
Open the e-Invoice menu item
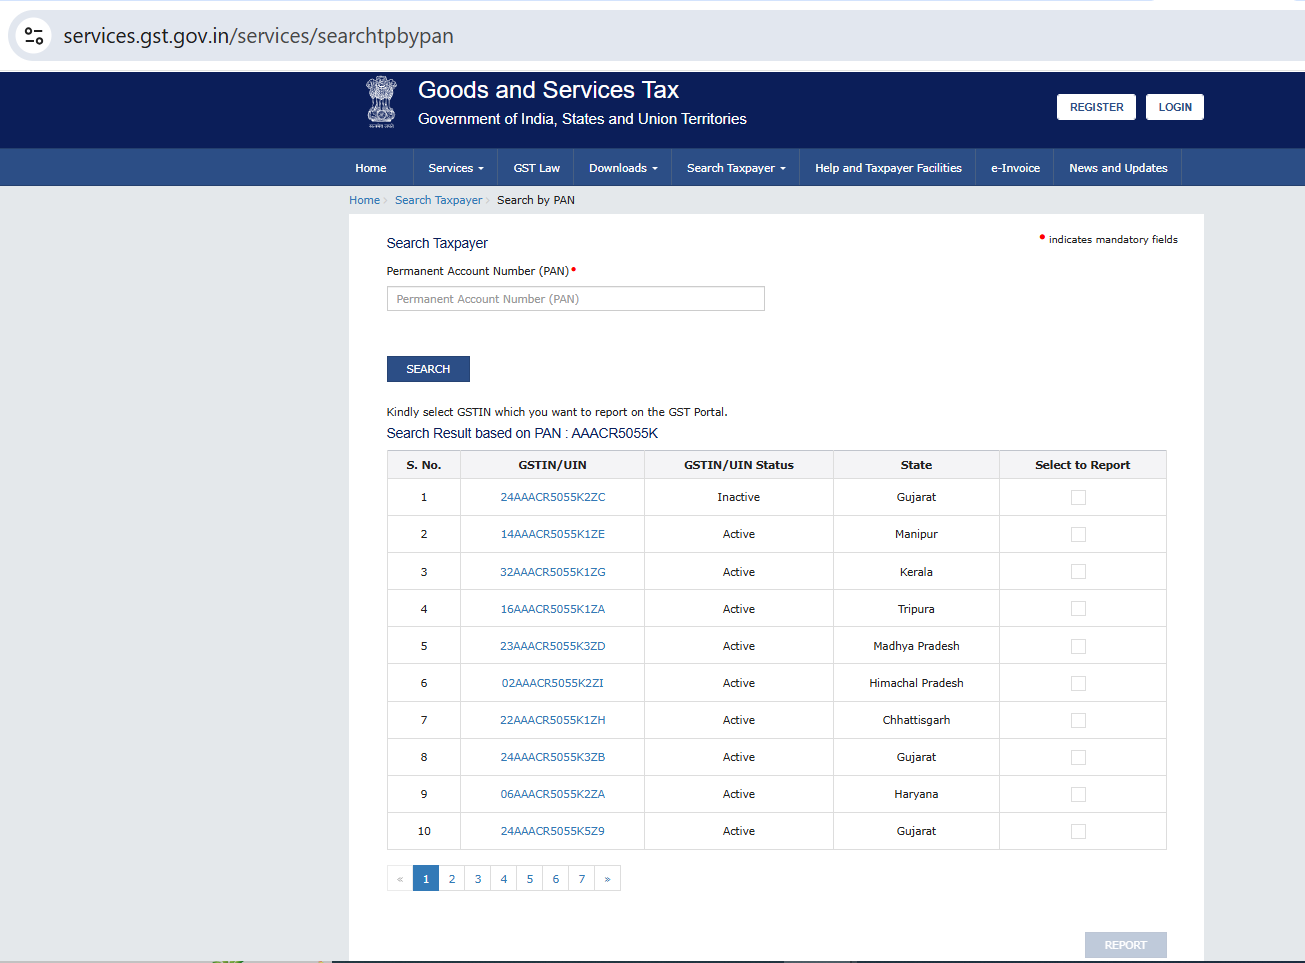[x=1015, y=168]
